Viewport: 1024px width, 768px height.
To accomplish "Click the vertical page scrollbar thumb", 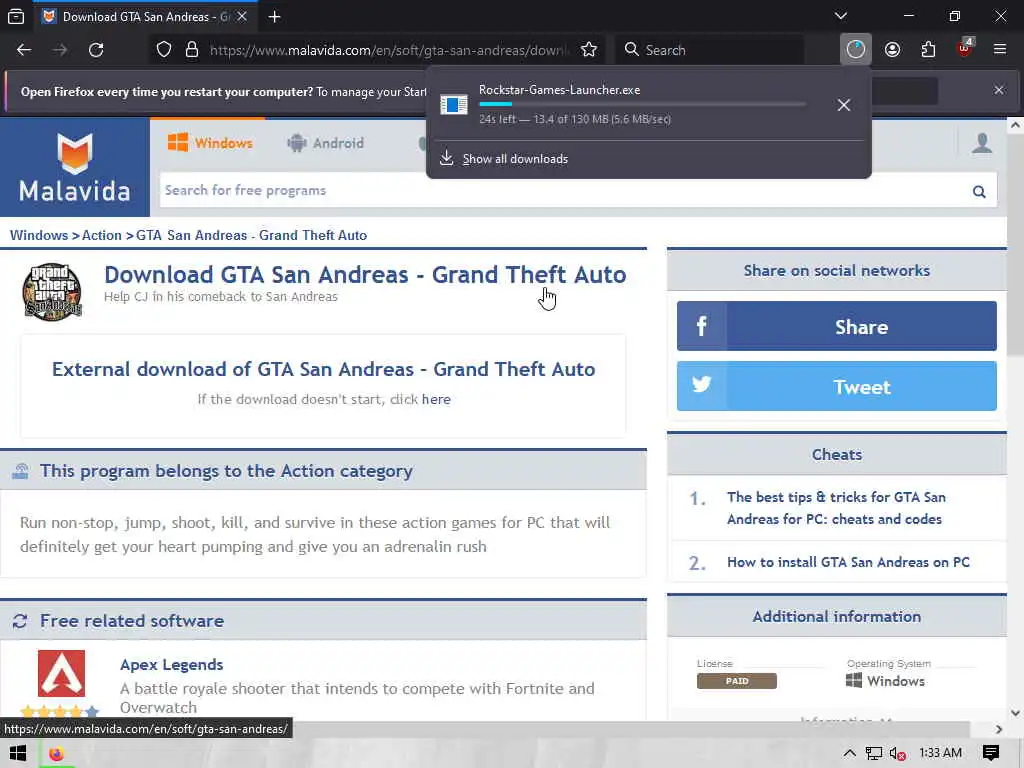I will (x=1015, y=248).
